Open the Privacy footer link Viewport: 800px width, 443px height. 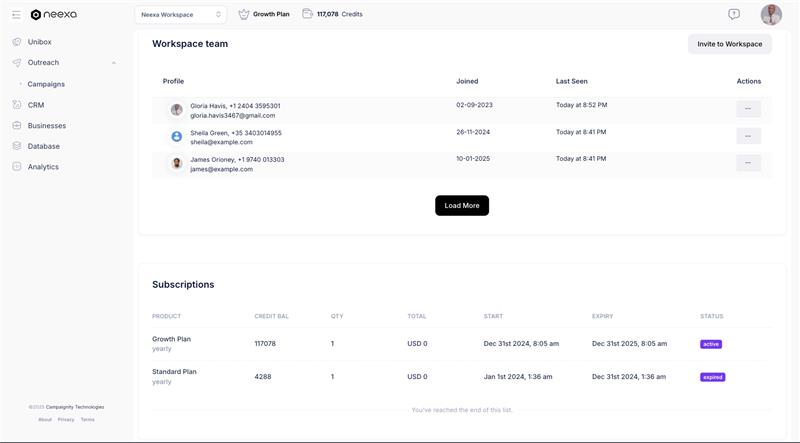tap(66, 420)
